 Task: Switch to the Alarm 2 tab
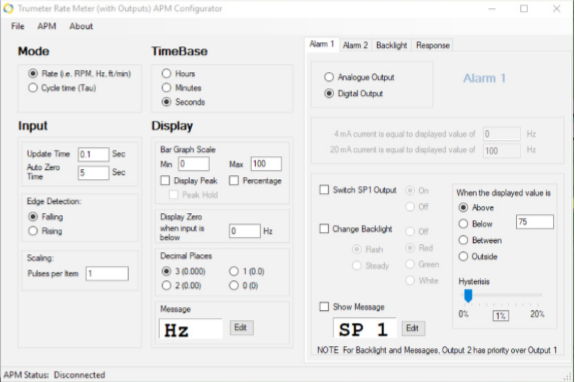pyautogui.click(x=355, y=45)
